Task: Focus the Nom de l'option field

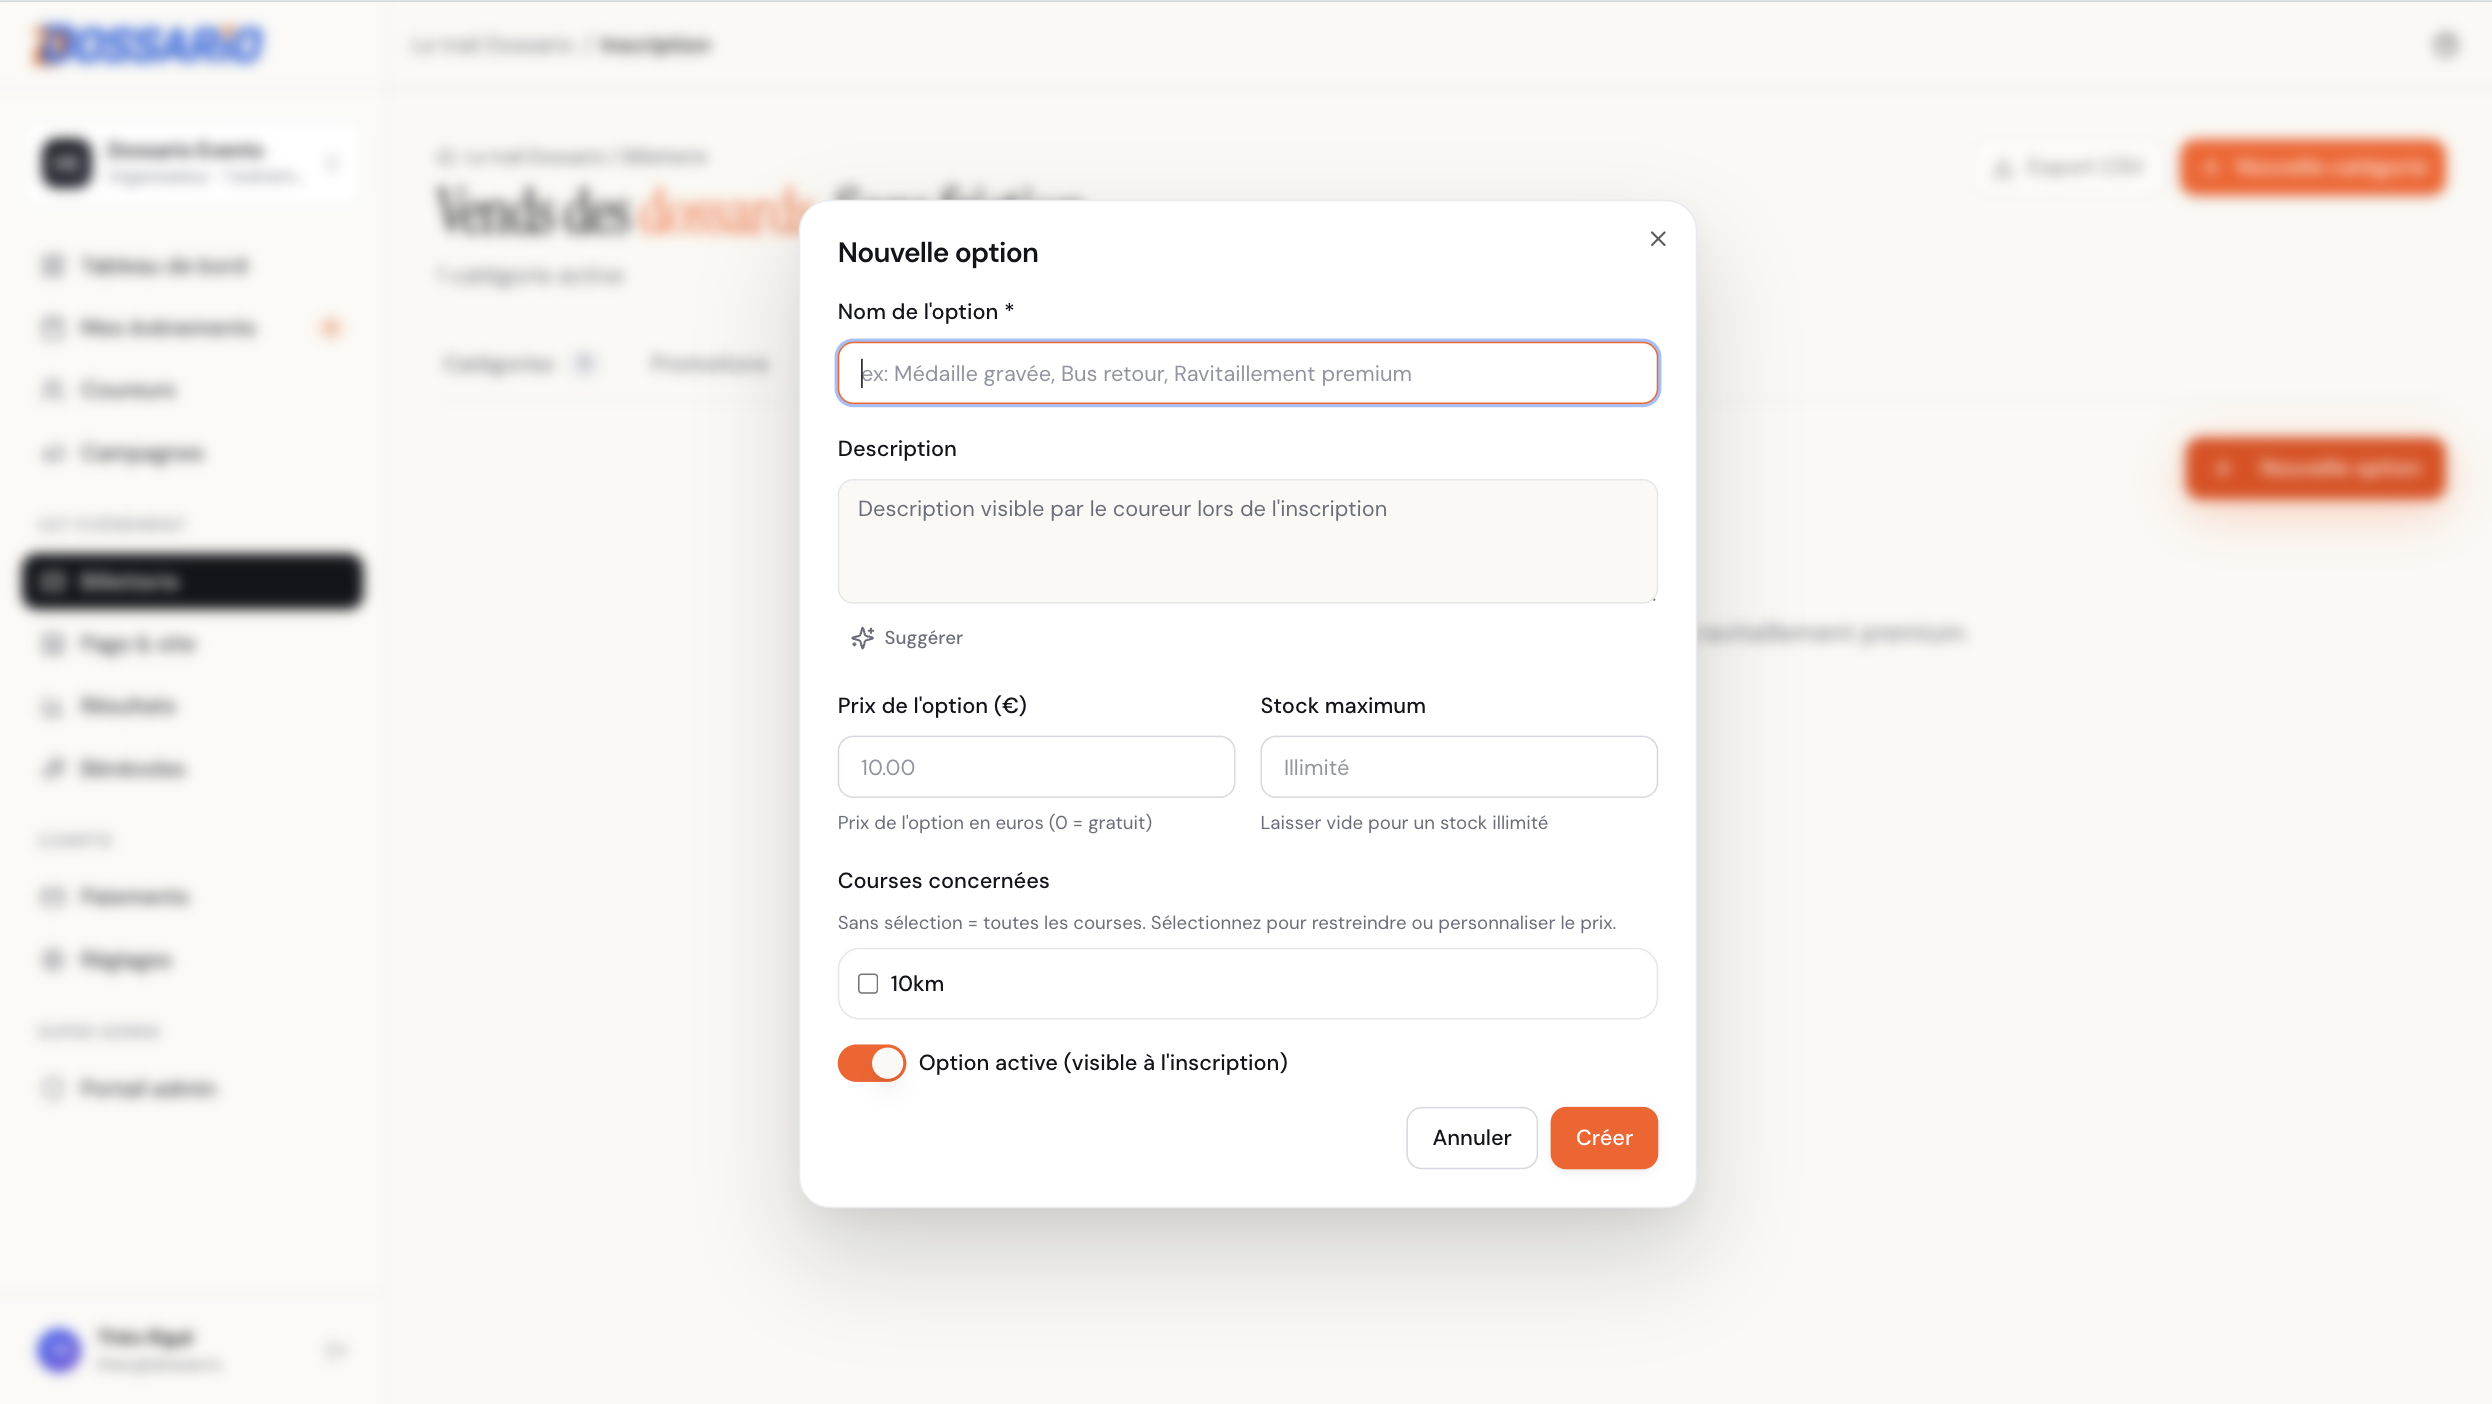Action: point(1248,374)
